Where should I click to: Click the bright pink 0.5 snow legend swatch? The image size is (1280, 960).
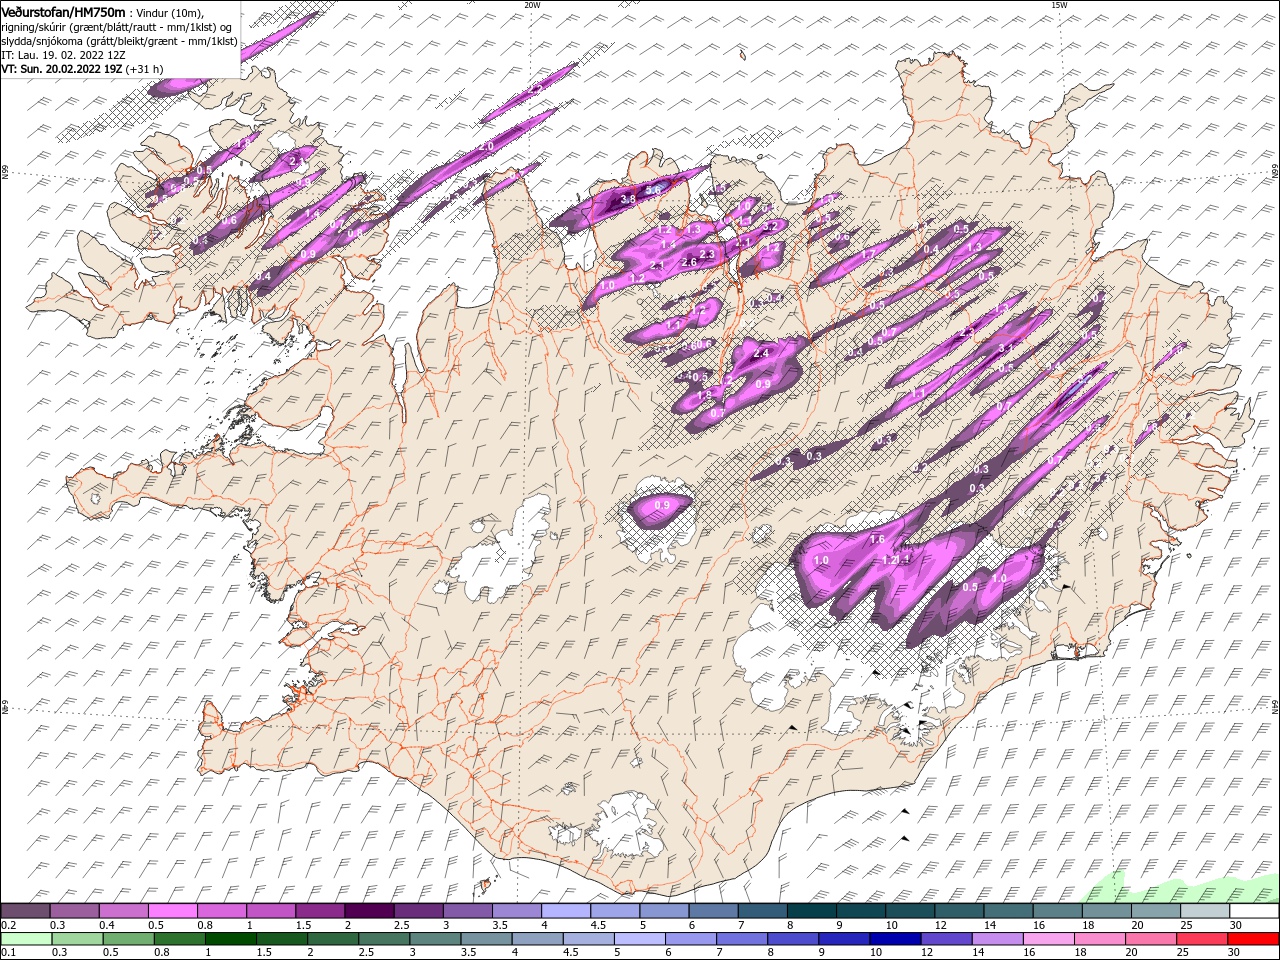pos(172,911)
